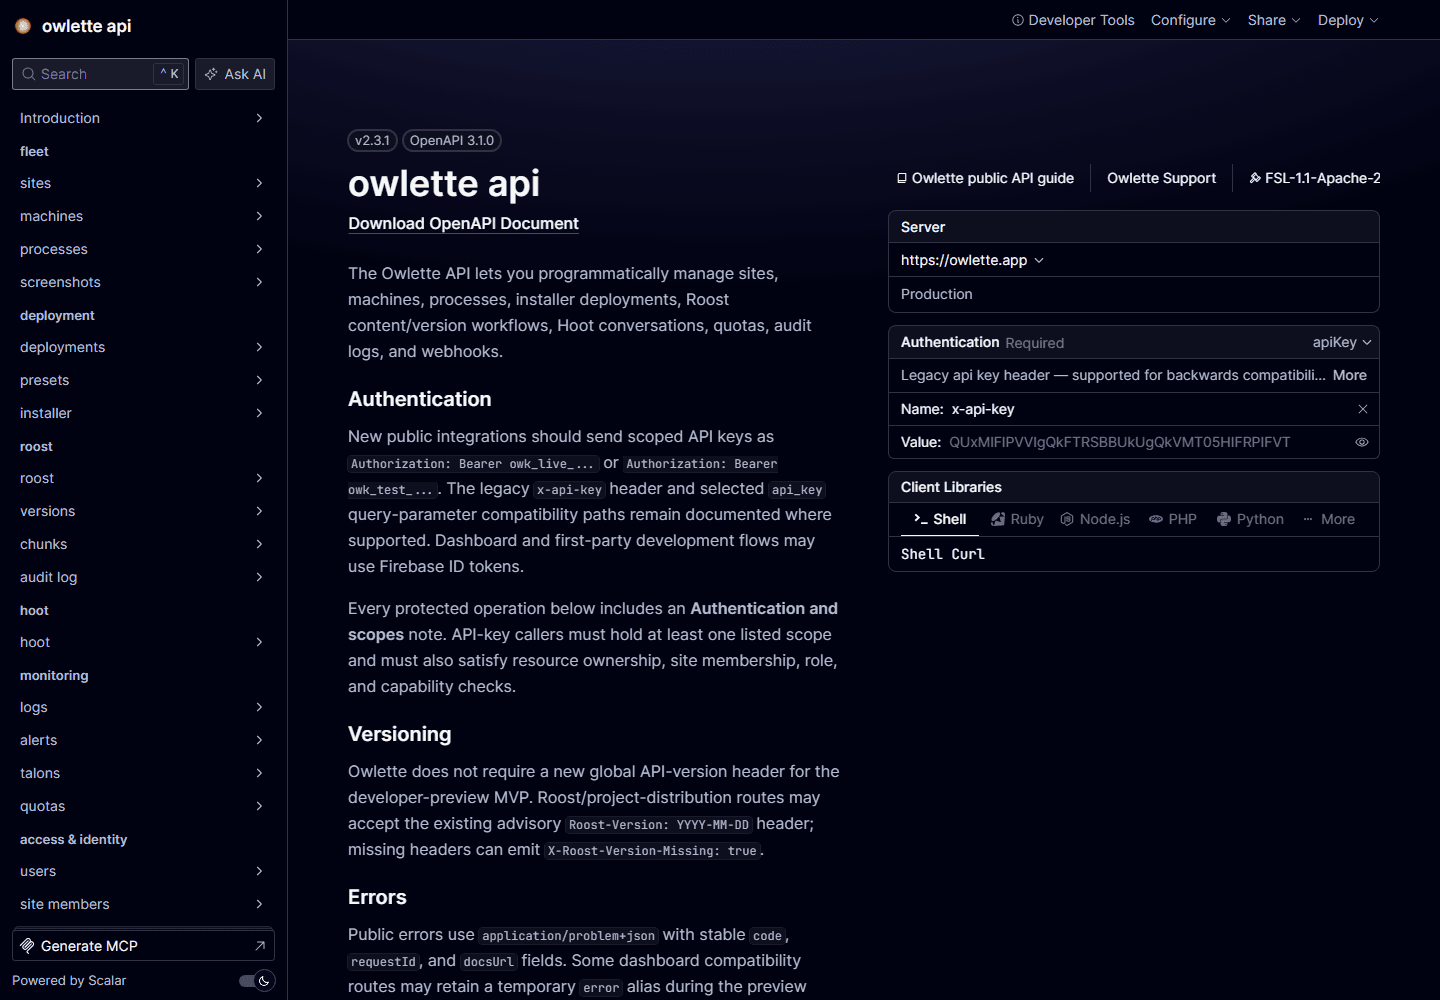Toggle API key value visibility eye icon
This screenshot has width=1440, height=1000.
1362,442
